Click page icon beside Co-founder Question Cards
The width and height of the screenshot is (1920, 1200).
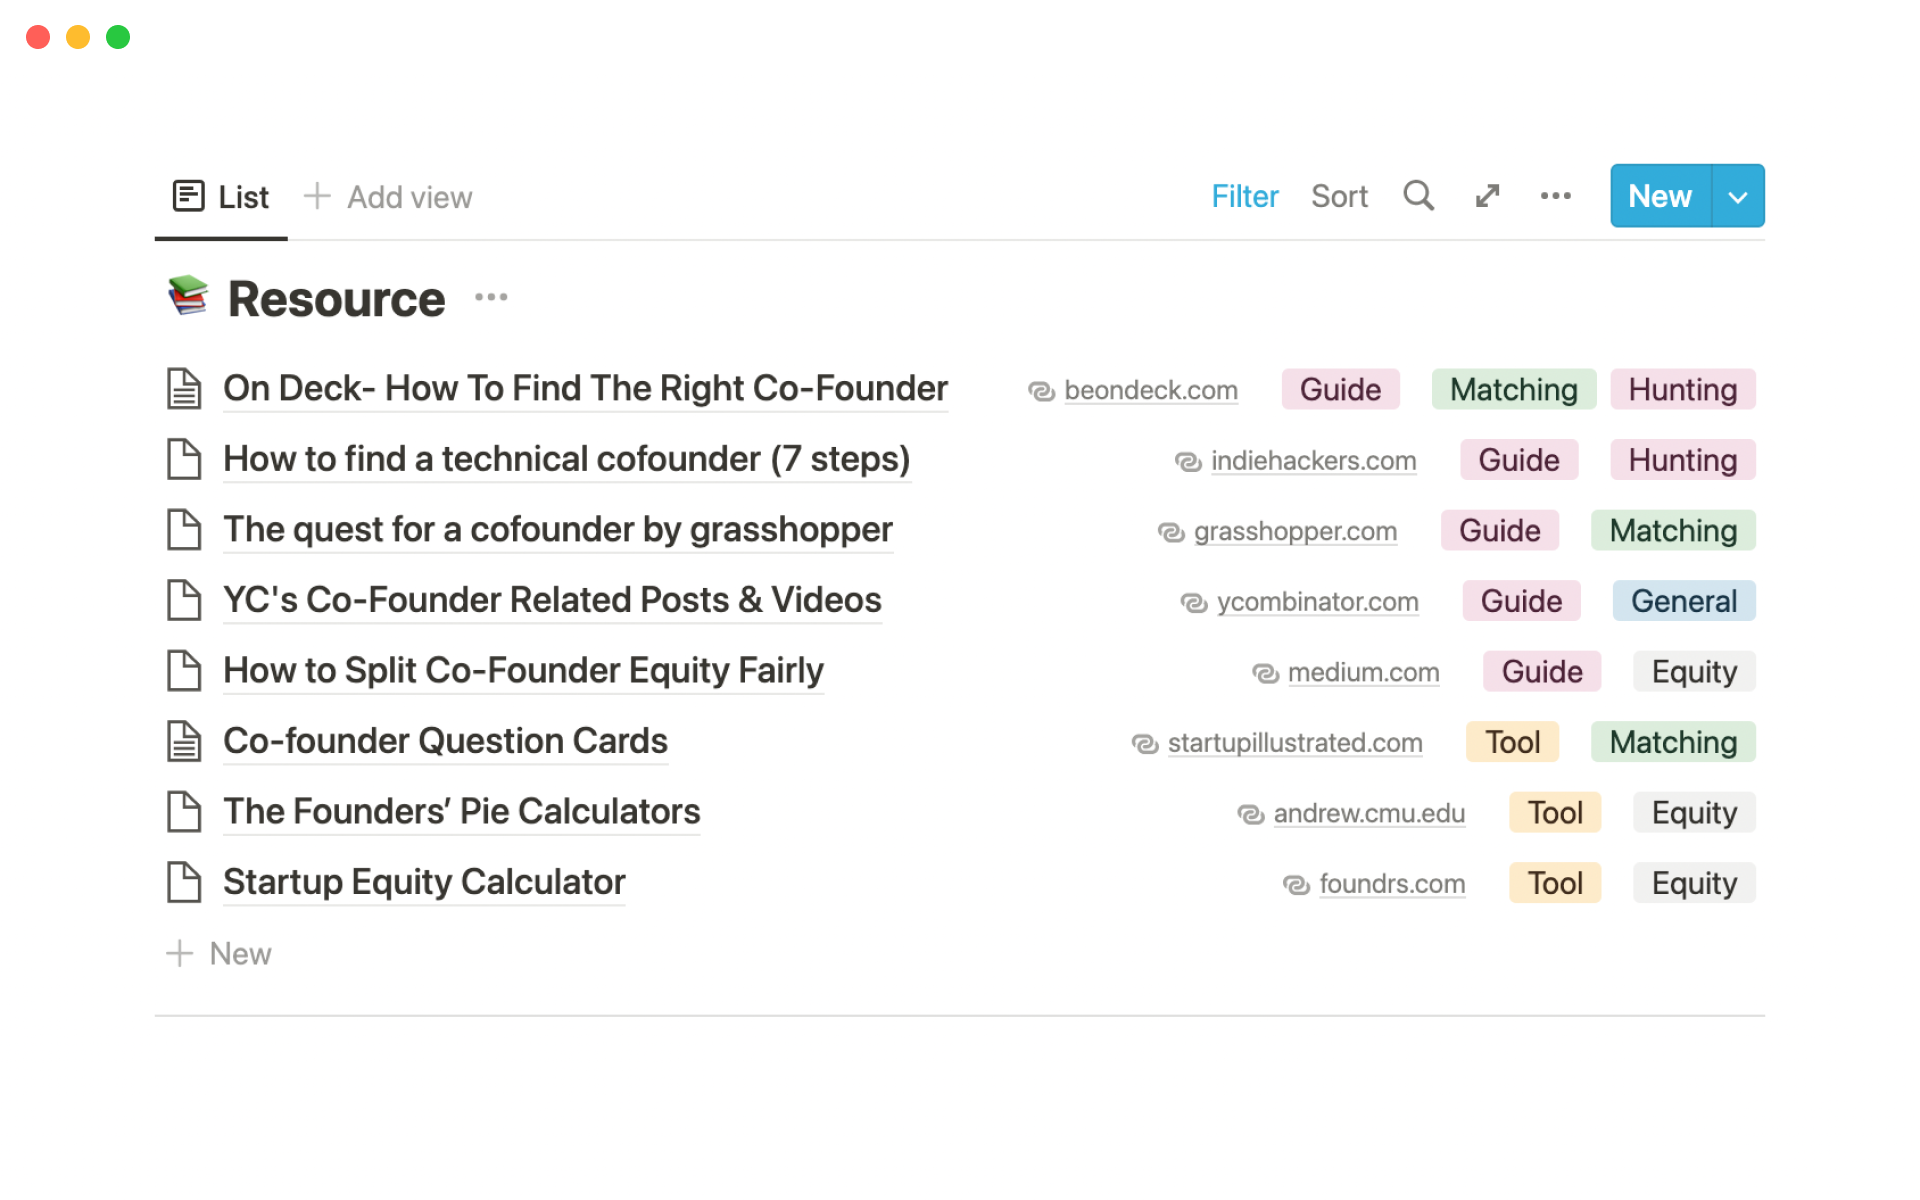(184, 742)
